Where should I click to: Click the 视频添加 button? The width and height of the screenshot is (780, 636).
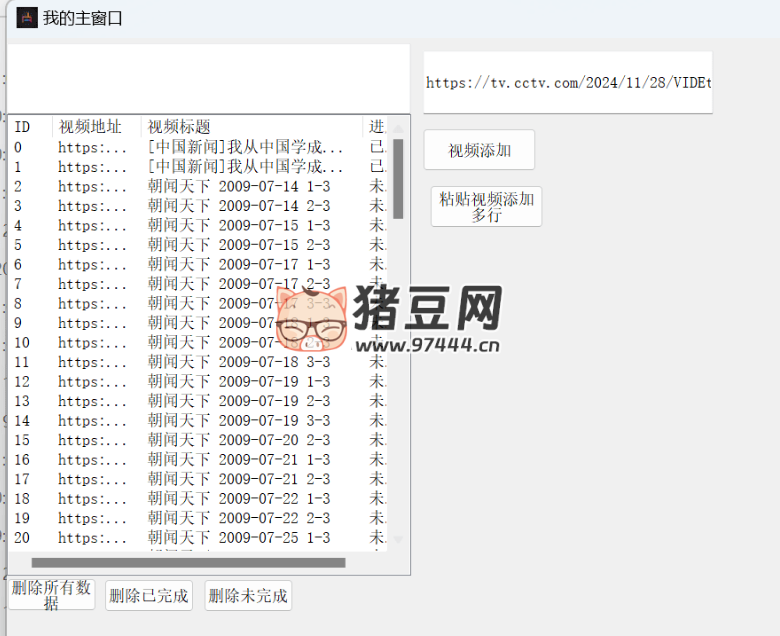pos(479,150)
